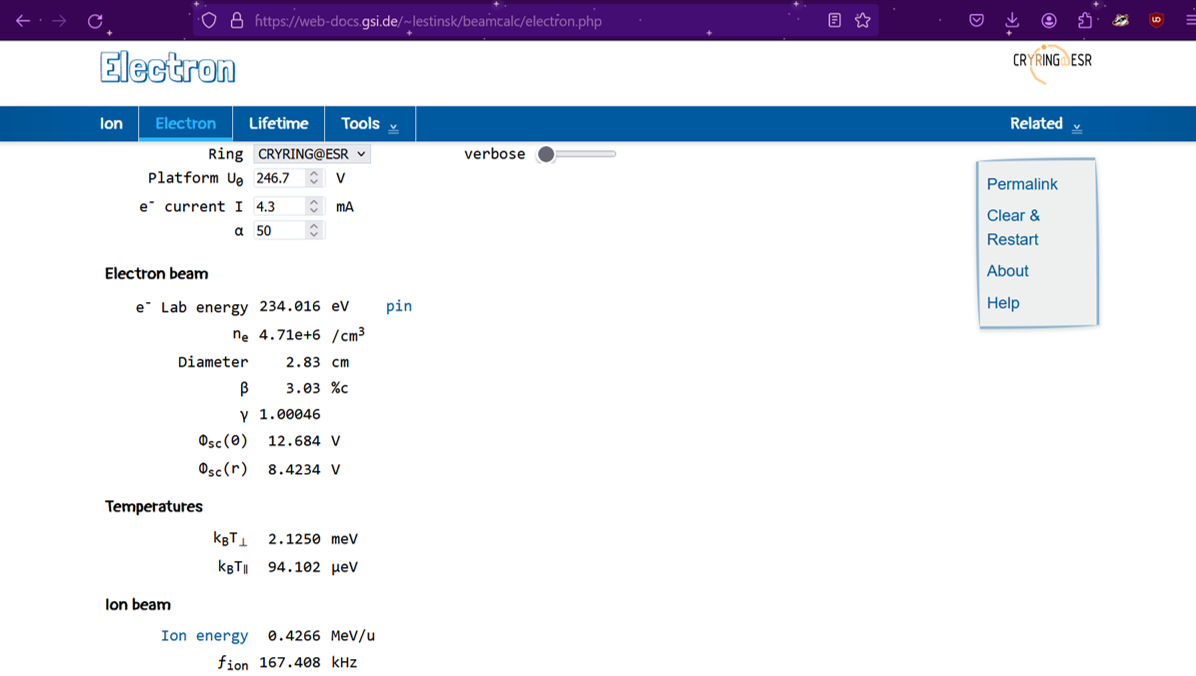Click the Permalink link
The width and height of the screenshot is (1196, 676).
[x=1022, y=184]
